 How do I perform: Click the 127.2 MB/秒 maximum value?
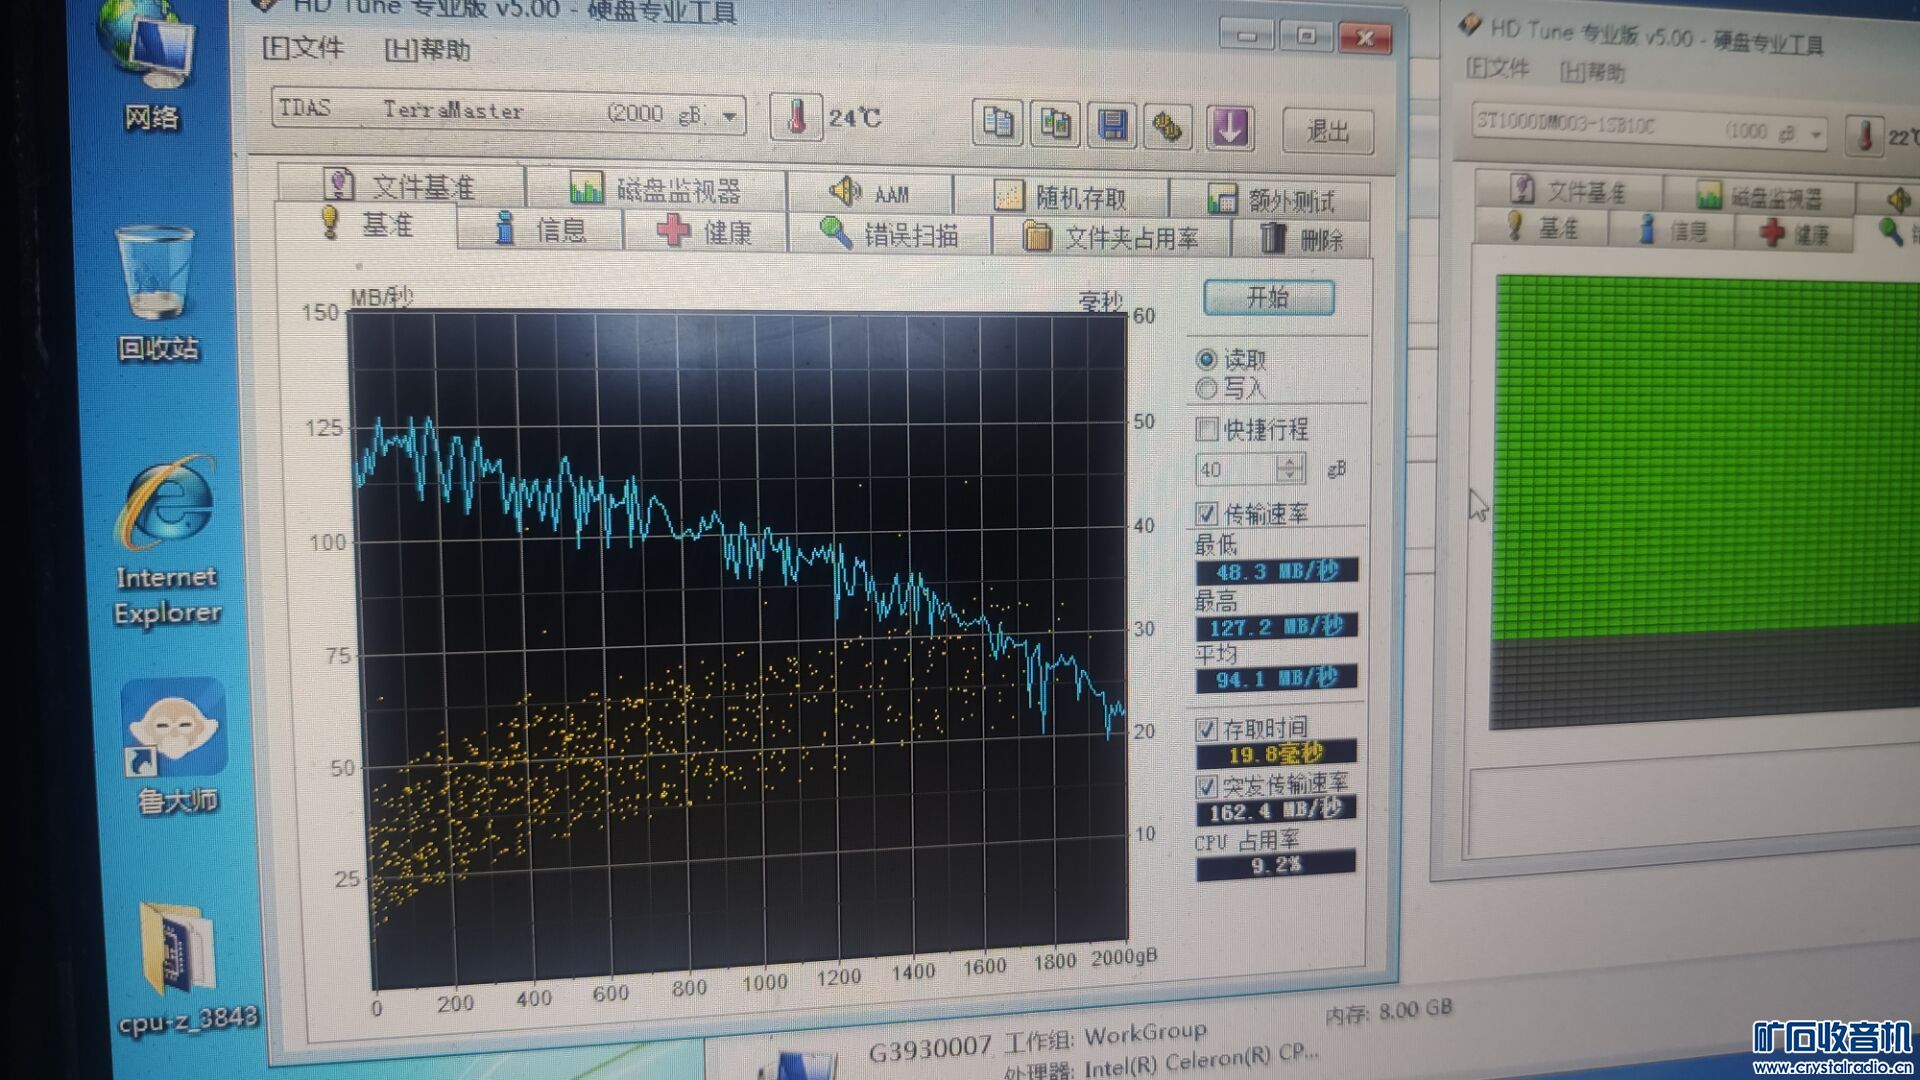point(1276,627)
